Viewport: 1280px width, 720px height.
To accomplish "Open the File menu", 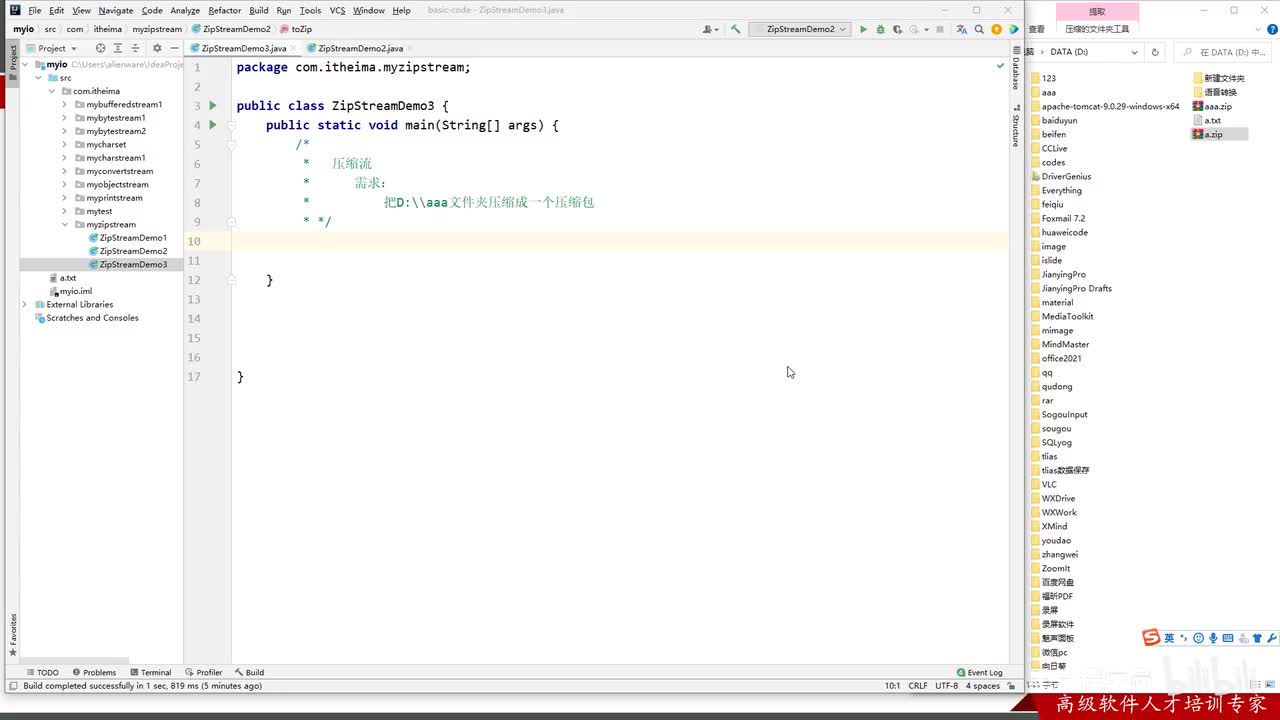I will pyautogui.click(x=35, y=10).
